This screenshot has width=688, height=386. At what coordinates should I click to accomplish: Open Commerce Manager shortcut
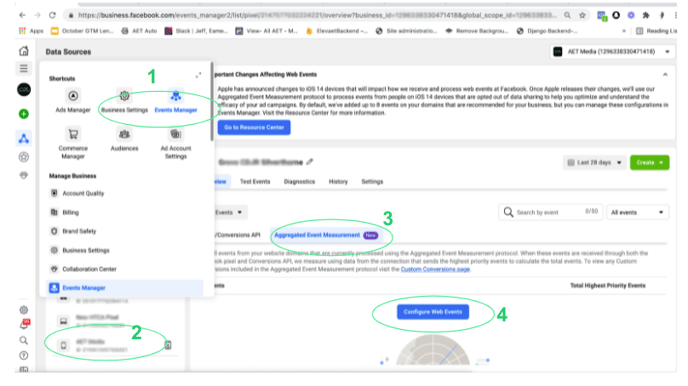click(x=73, y=143)
